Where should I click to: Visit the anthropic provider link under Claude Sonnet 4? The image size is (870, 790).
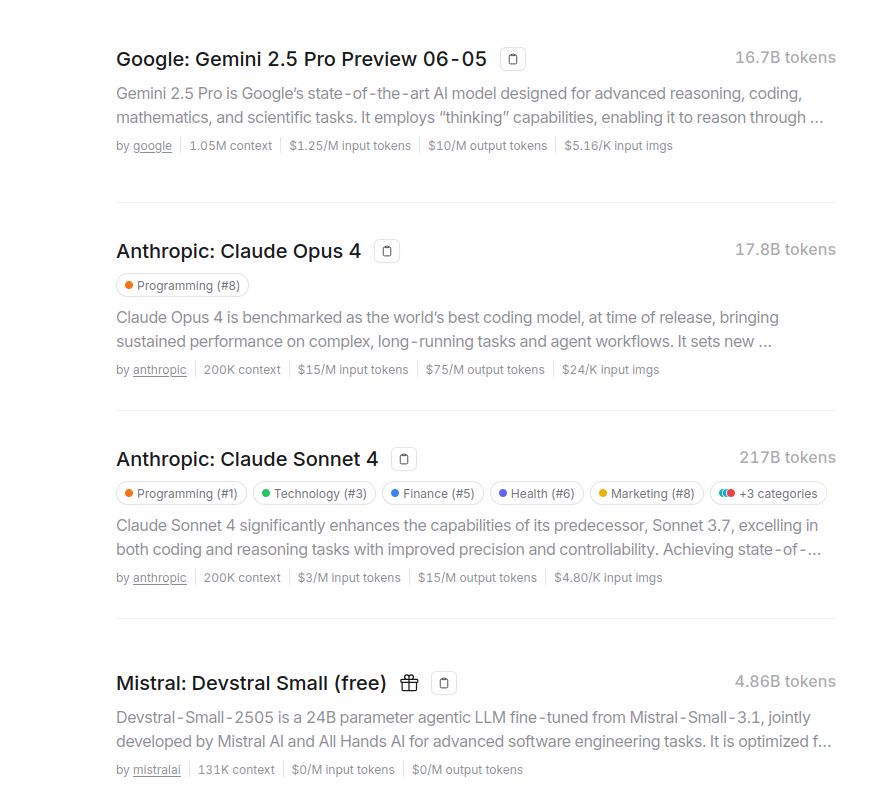pos(160,578)
